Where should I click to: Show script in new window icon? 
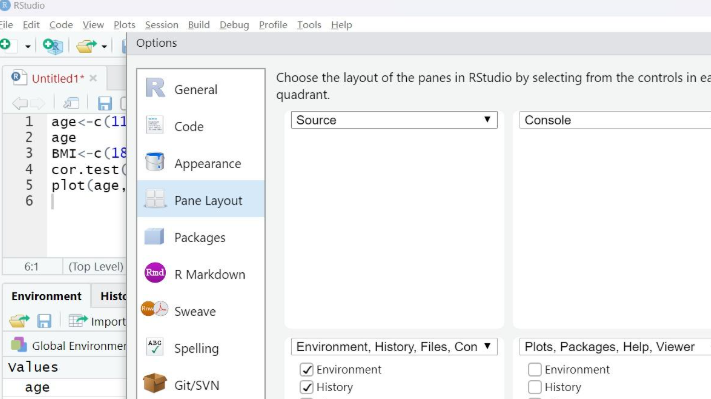(71, 103)
